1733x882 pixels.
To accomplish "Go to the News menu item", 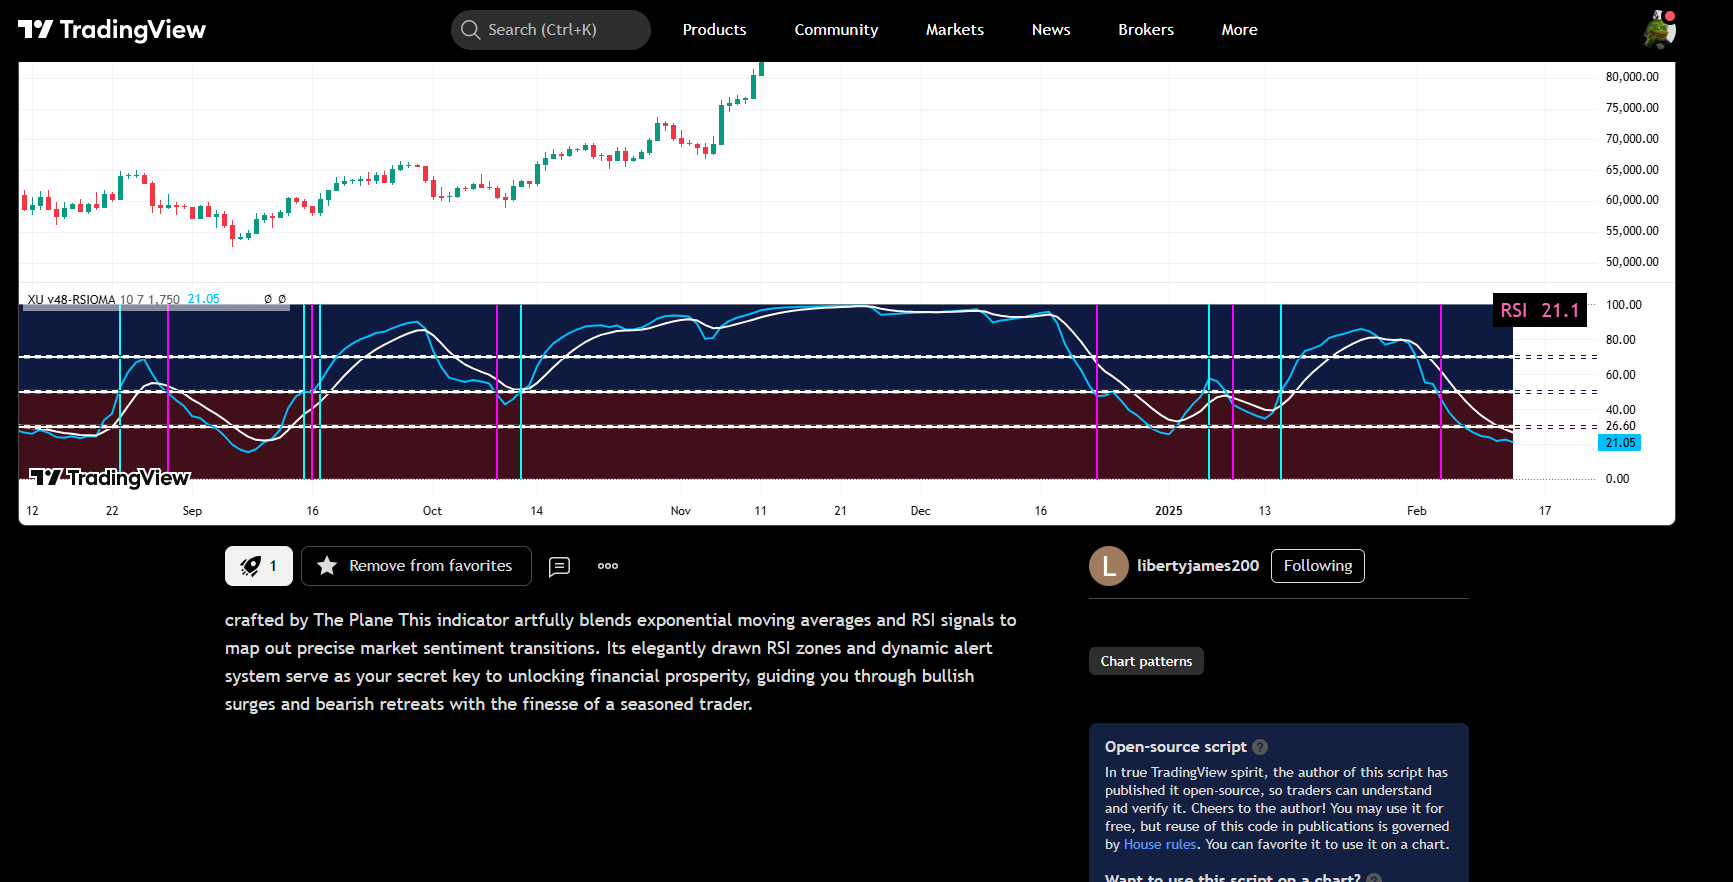I will point(1051,30).
